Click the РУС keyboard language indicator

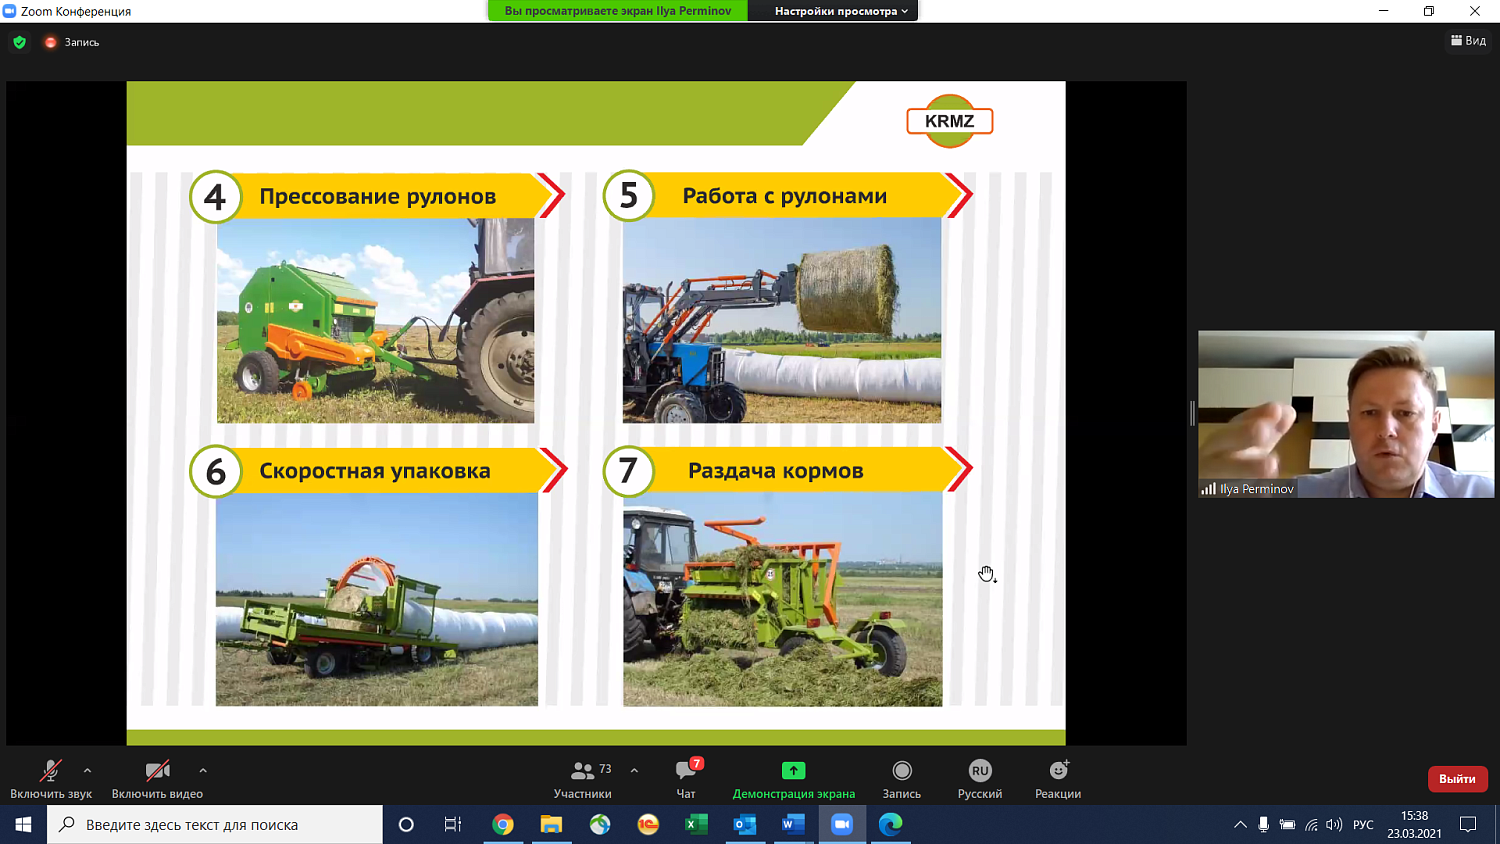coord(1363,825)
